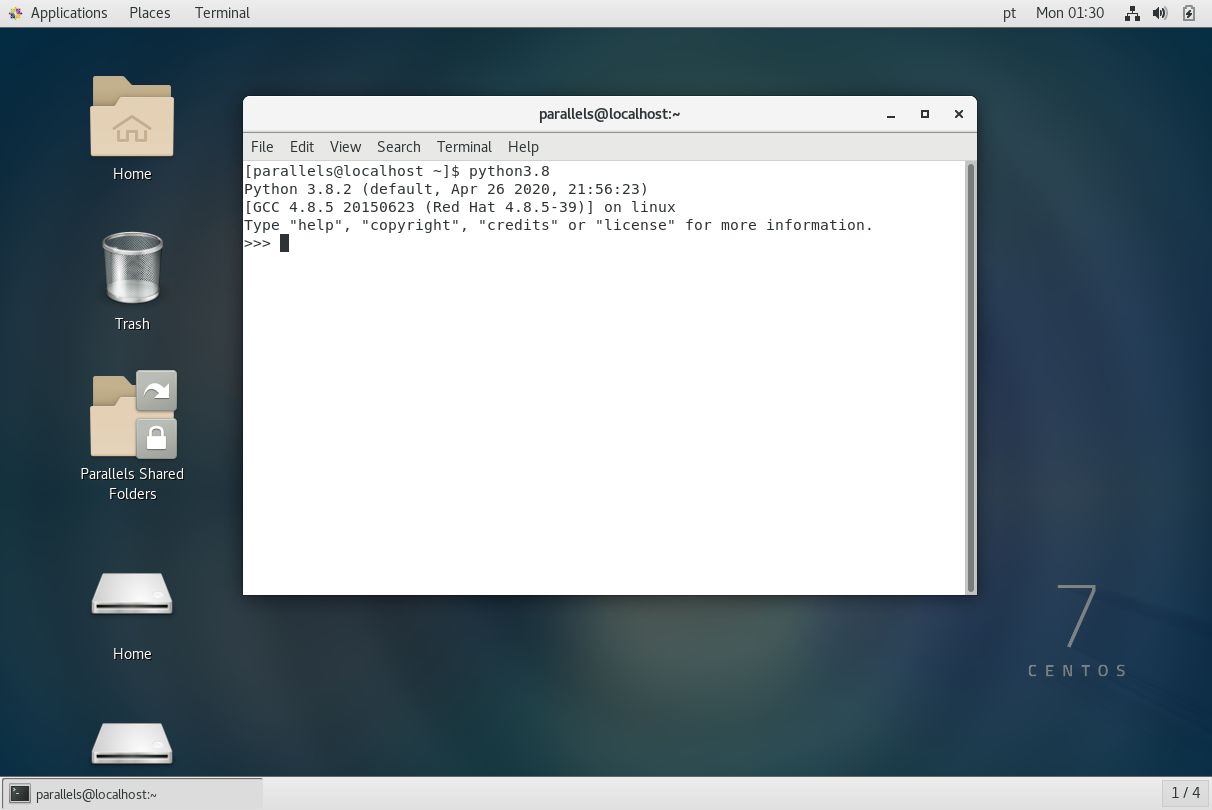Click the Edit menu label
Screen dimensions: 1212x810
pyautogui.click(x=301, y=146)
